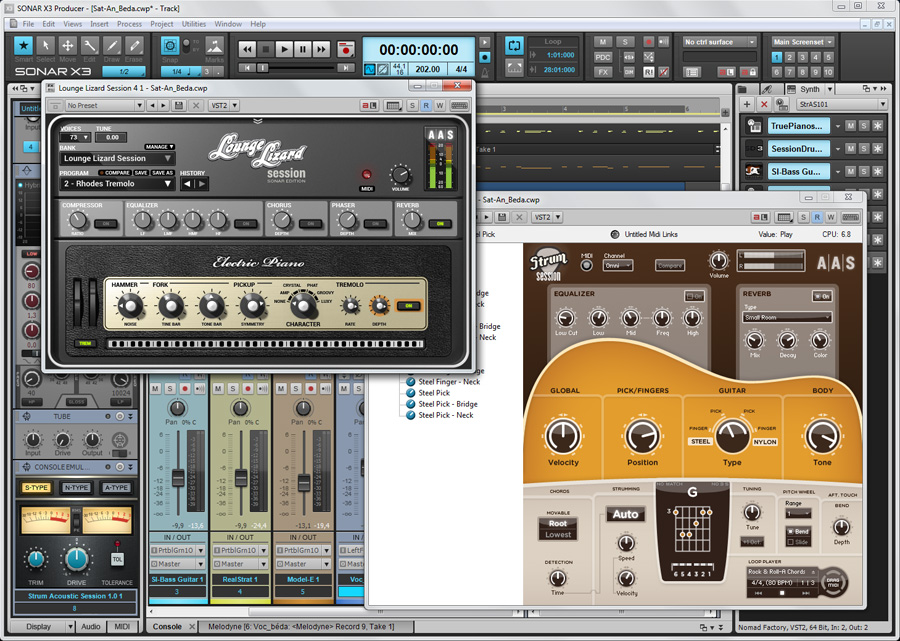Toggle Strum Session reverb On button
Image resolution: width=900 pixels, height=641 pixels.
pyautogui.click(x=822, y=296)
